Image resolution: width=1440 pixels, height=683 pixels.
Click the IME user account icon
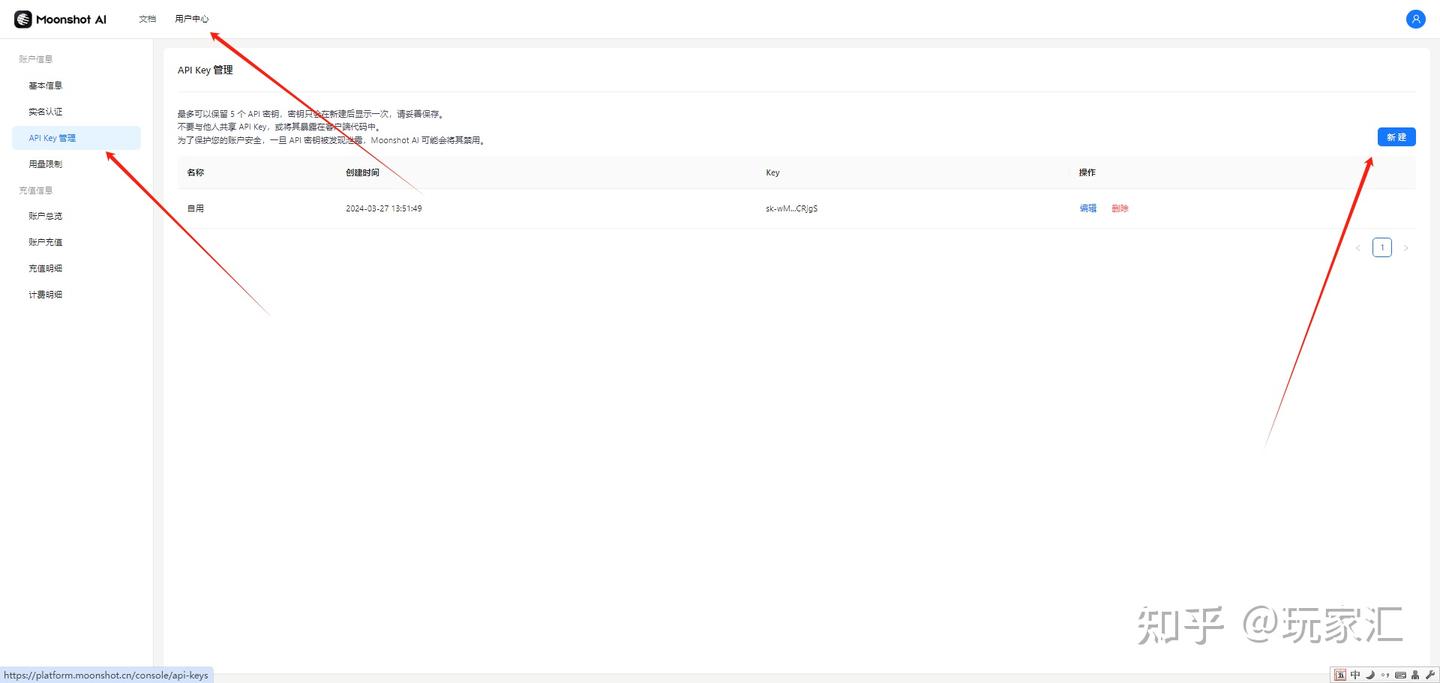coord(1415,675)
